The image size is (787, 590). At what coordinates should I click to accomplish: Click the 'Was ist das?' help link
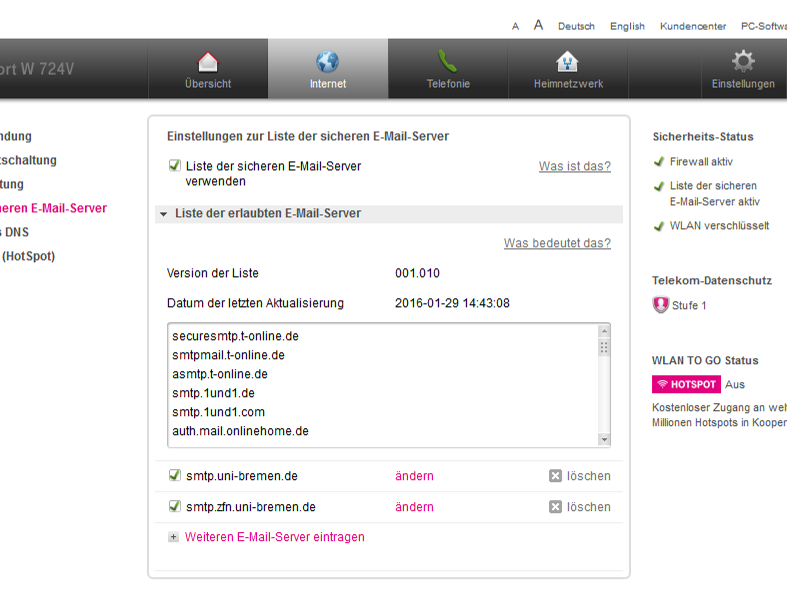(x=574, y=166)
